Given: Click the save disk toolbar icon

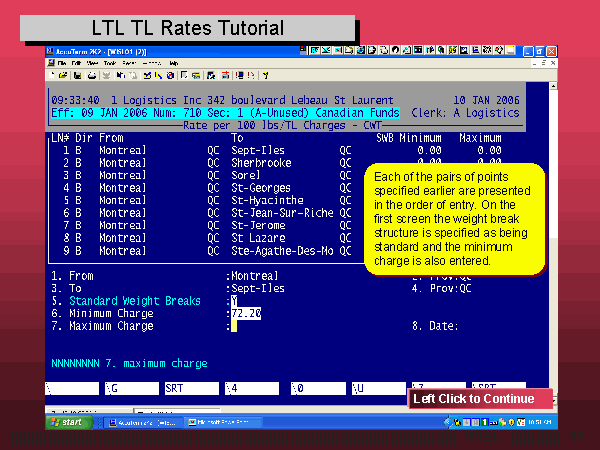Looking at the screenshot, I should coord(77,75).
